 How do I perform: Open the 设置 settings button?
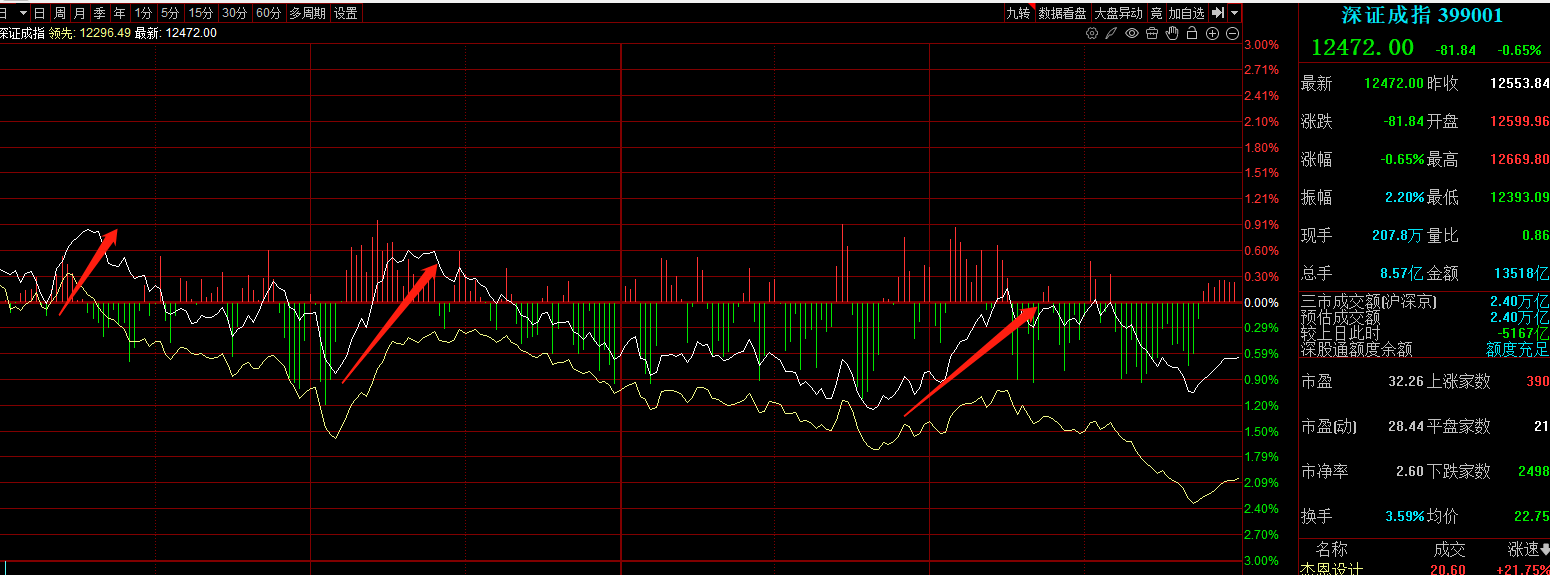click(x=346, y=13)
